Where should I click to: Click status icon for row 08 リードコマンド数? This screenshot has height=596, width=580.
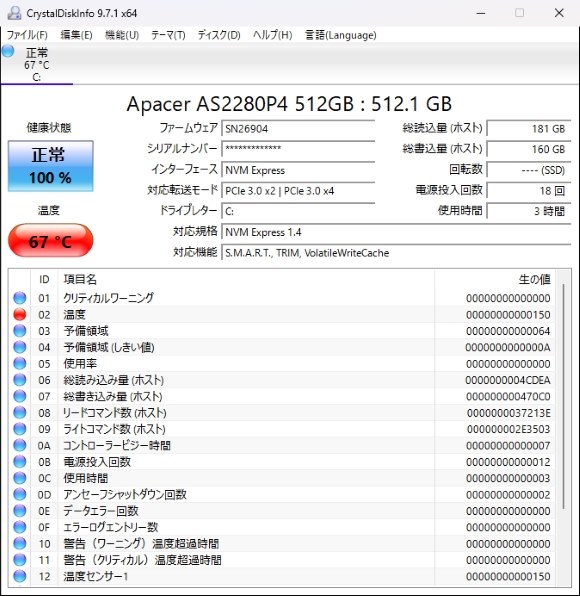[20, 412]
